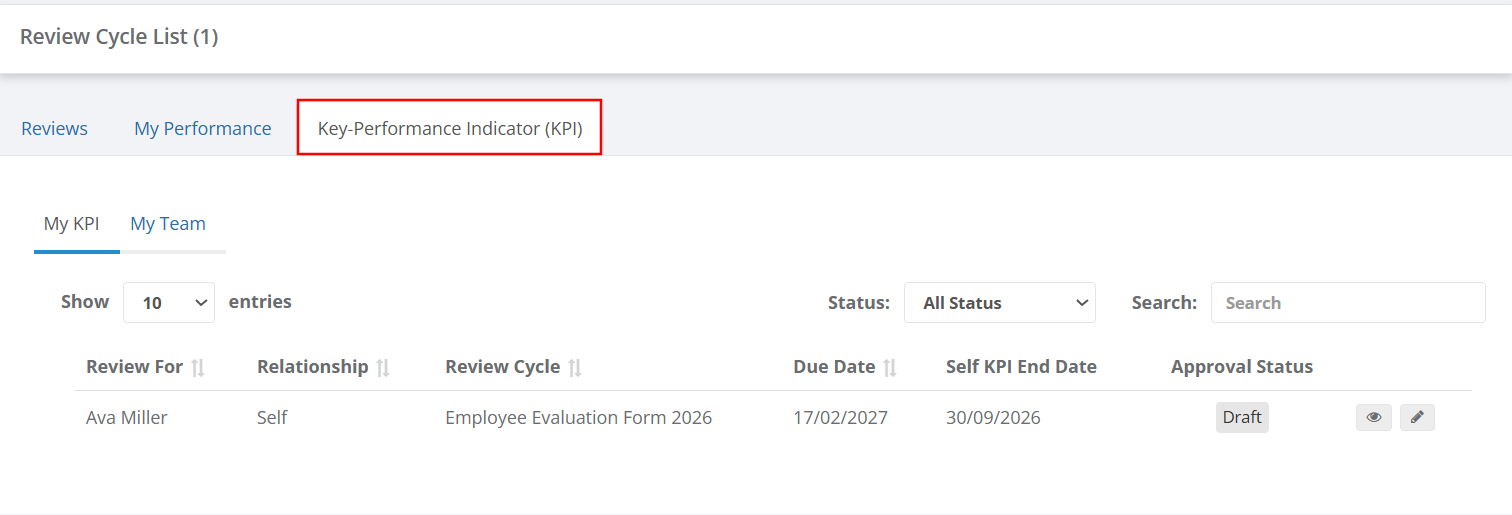Switch to the My Performance tab
This screenshot has height=515, width=1512.
point(203,128)
